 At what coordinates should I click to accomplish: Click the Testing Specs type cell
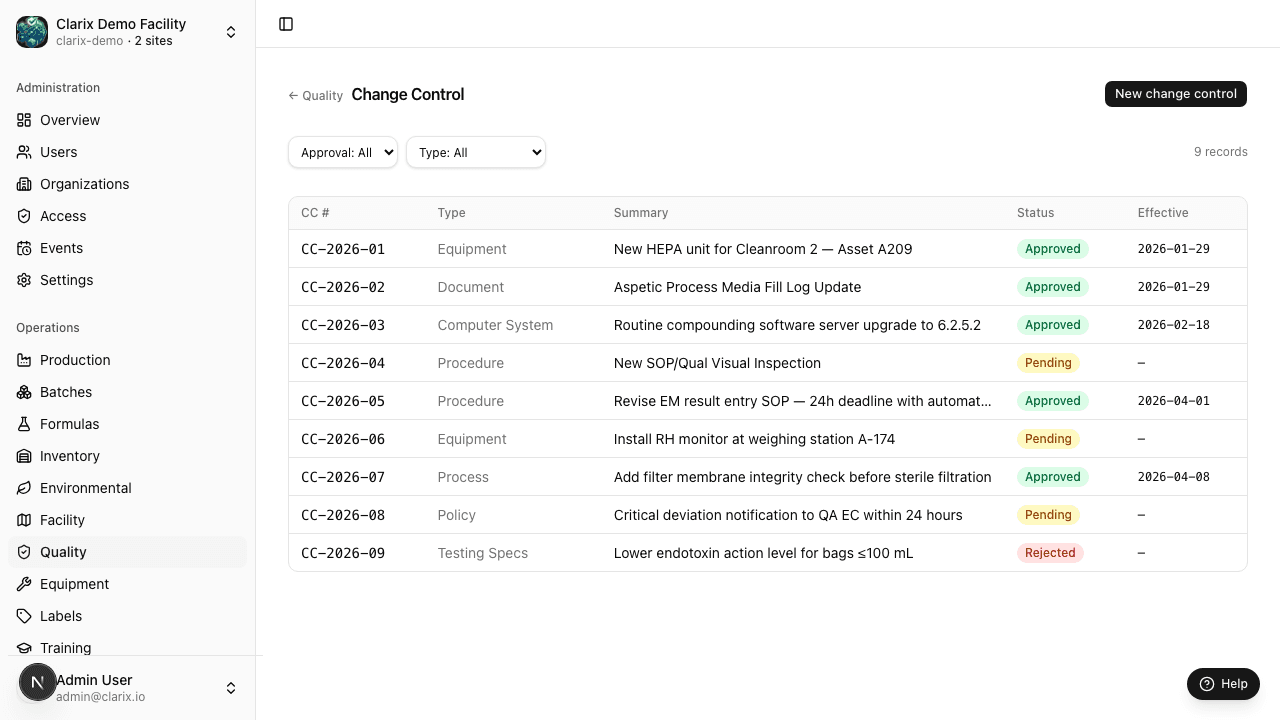pyautogui.click(x=482, y=553)
